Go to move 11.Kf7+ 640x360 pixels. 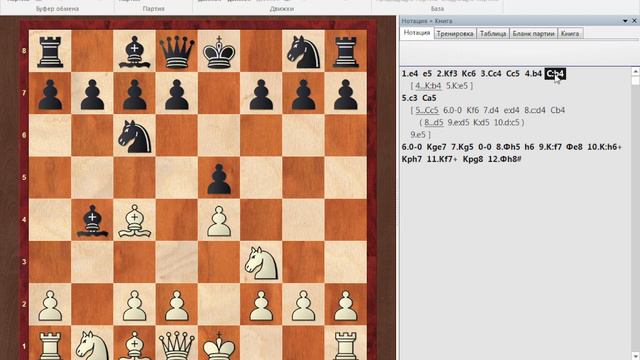[x=442, y=159]
